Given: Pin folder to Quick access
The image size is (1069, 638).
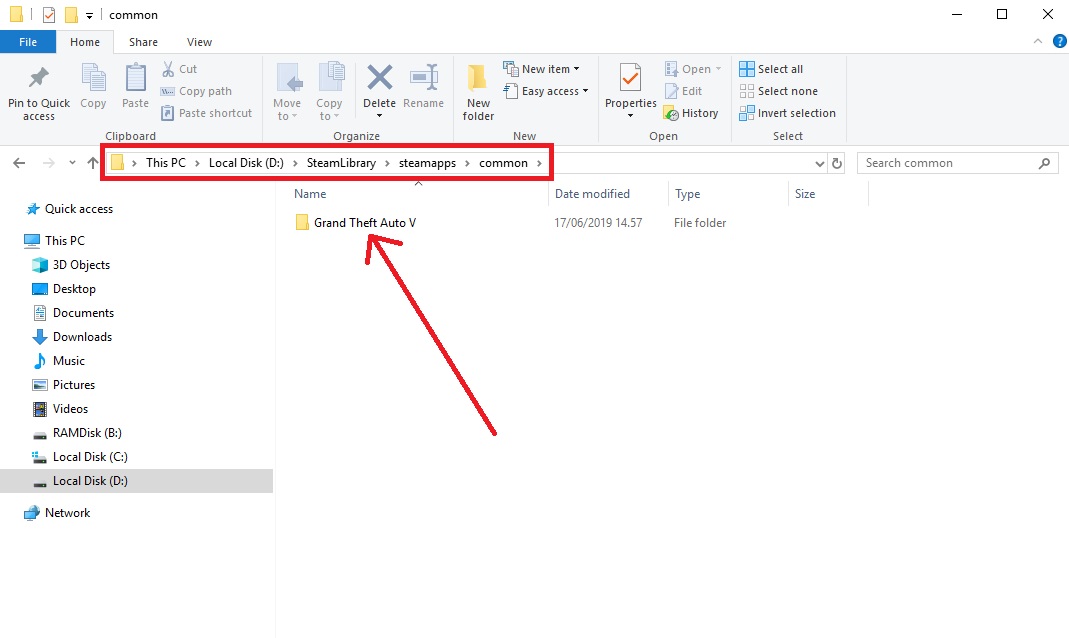Looking at the screenshot, I should 39,94.
